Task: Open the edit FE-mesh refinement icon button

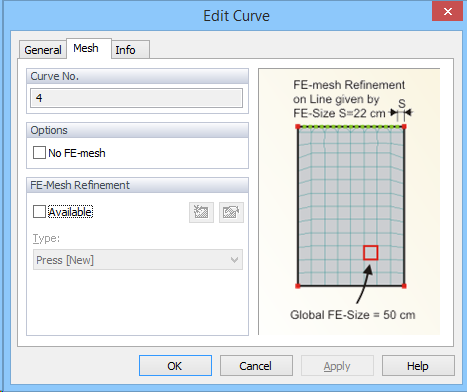Action: coord(231,212)
